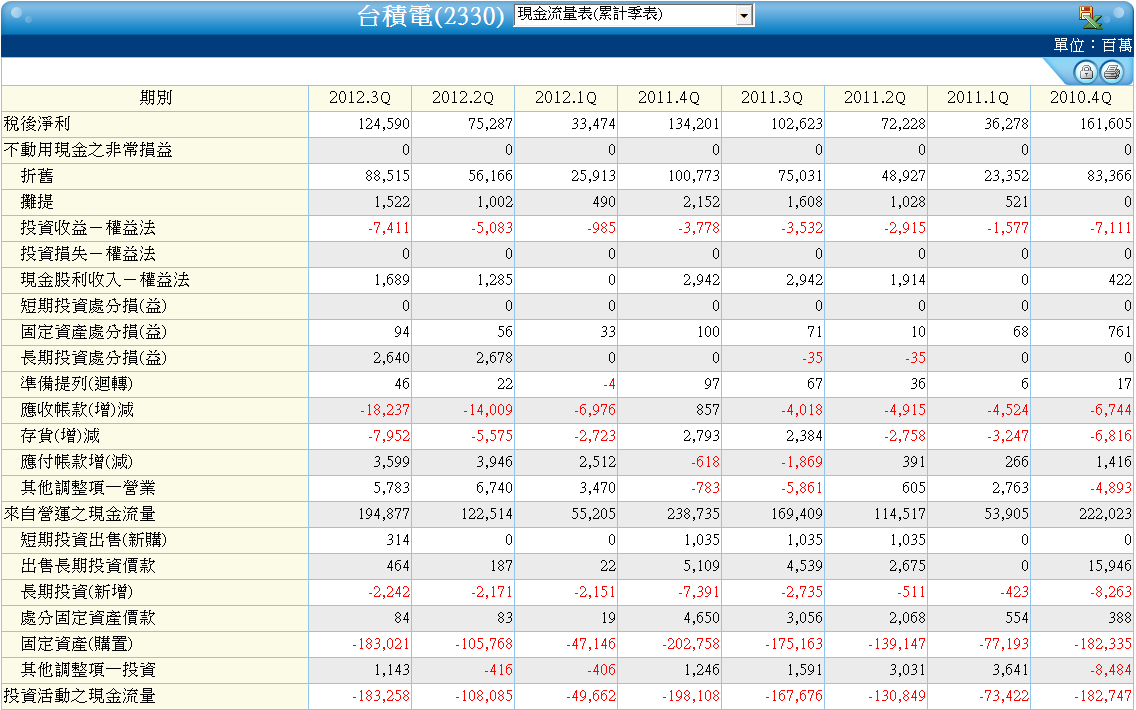Click long-term investment proceeds value 15,946
The width and height of the screenshot is (1136, 710).
tap(1110, 567)
